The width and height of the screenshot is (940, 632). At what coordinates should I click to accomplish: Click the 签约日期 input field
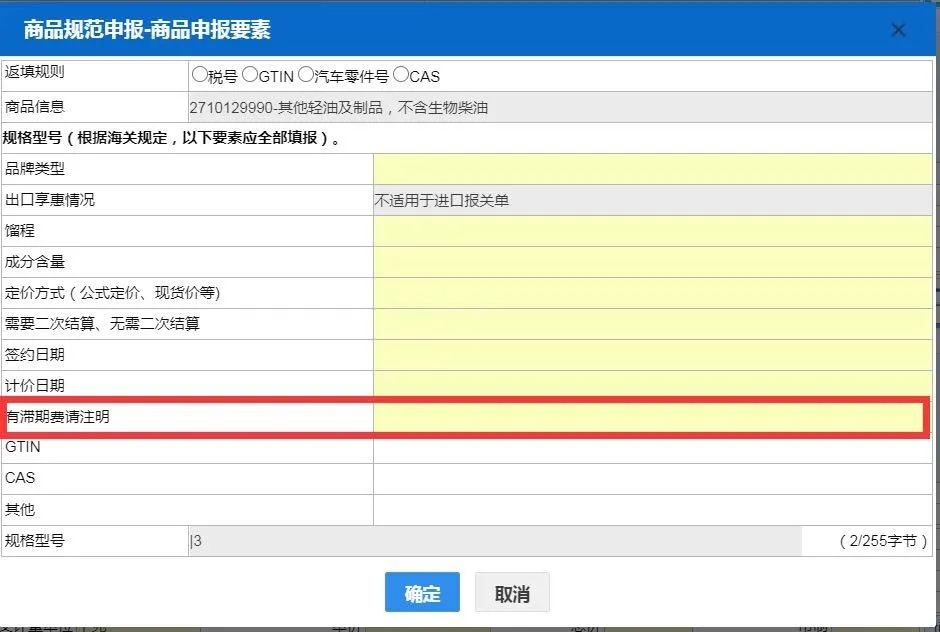pyautogui.click(x=652, y=355)
